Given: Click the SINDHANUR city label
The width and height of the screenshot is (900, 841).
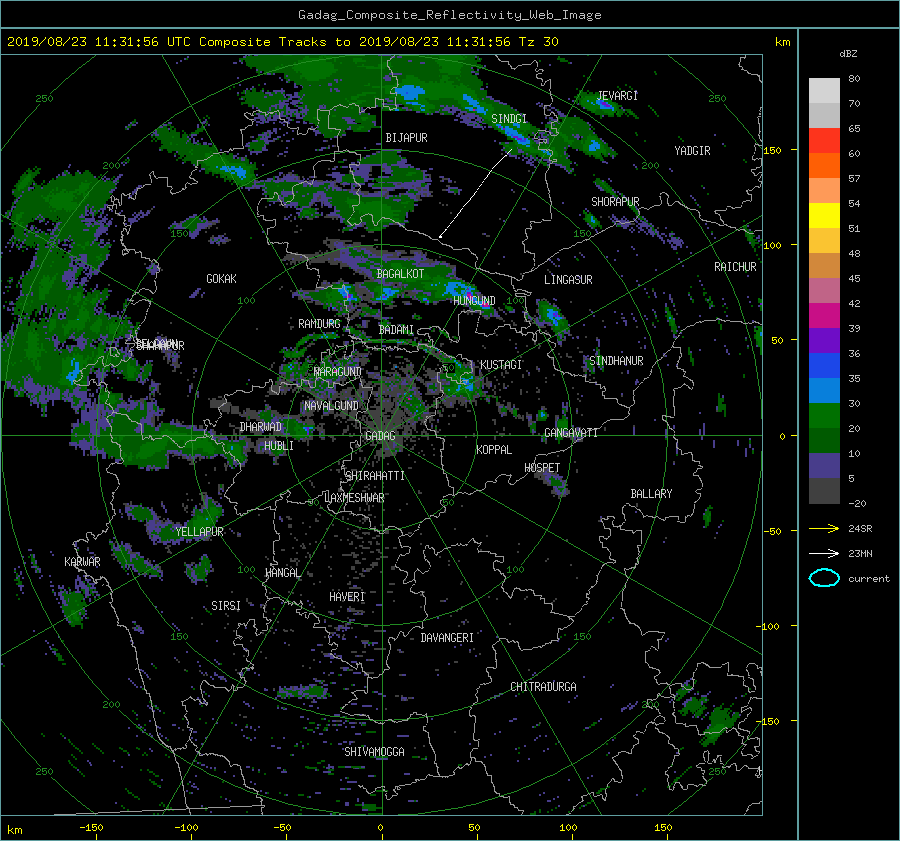Looking at the screenshot, I should click(x=616, y=361).
